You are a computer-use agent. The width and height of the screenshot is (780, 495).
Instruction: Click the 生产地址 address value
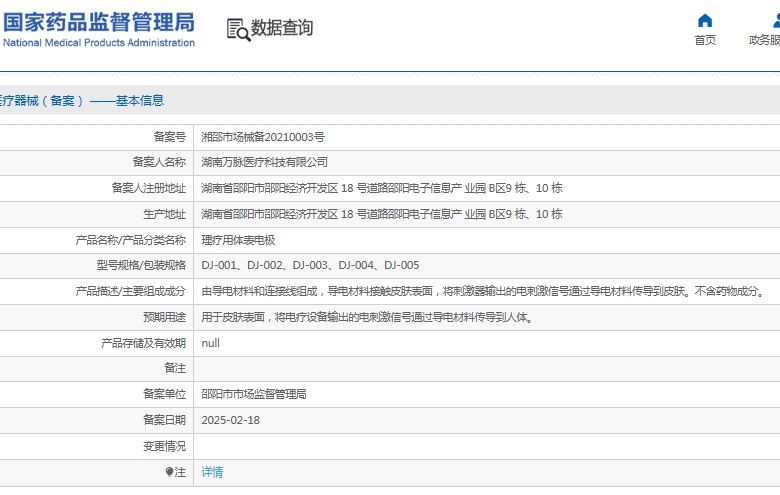[x=382, y=214]
